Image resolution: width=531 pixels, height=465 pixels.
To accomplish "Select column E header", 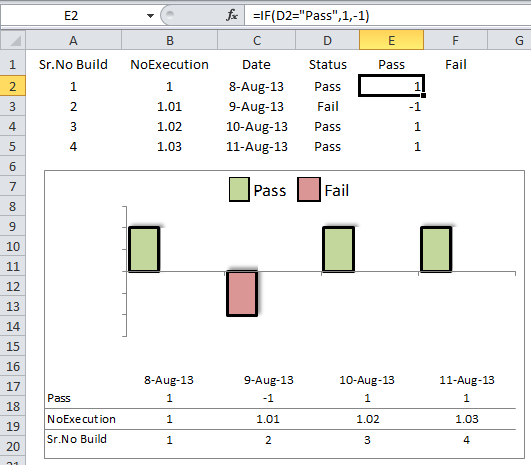I will click(391, 41).
